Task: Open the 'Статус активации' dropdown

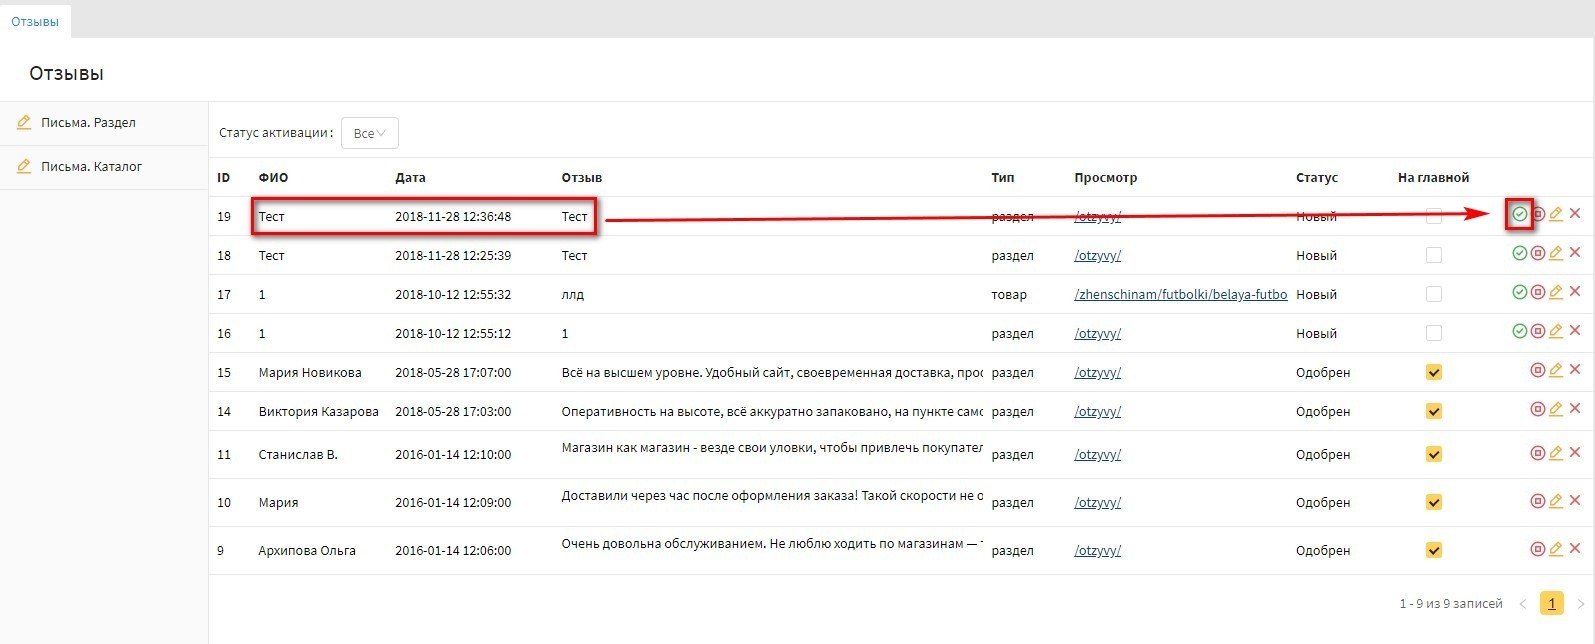Action: (x=369, y=133)
